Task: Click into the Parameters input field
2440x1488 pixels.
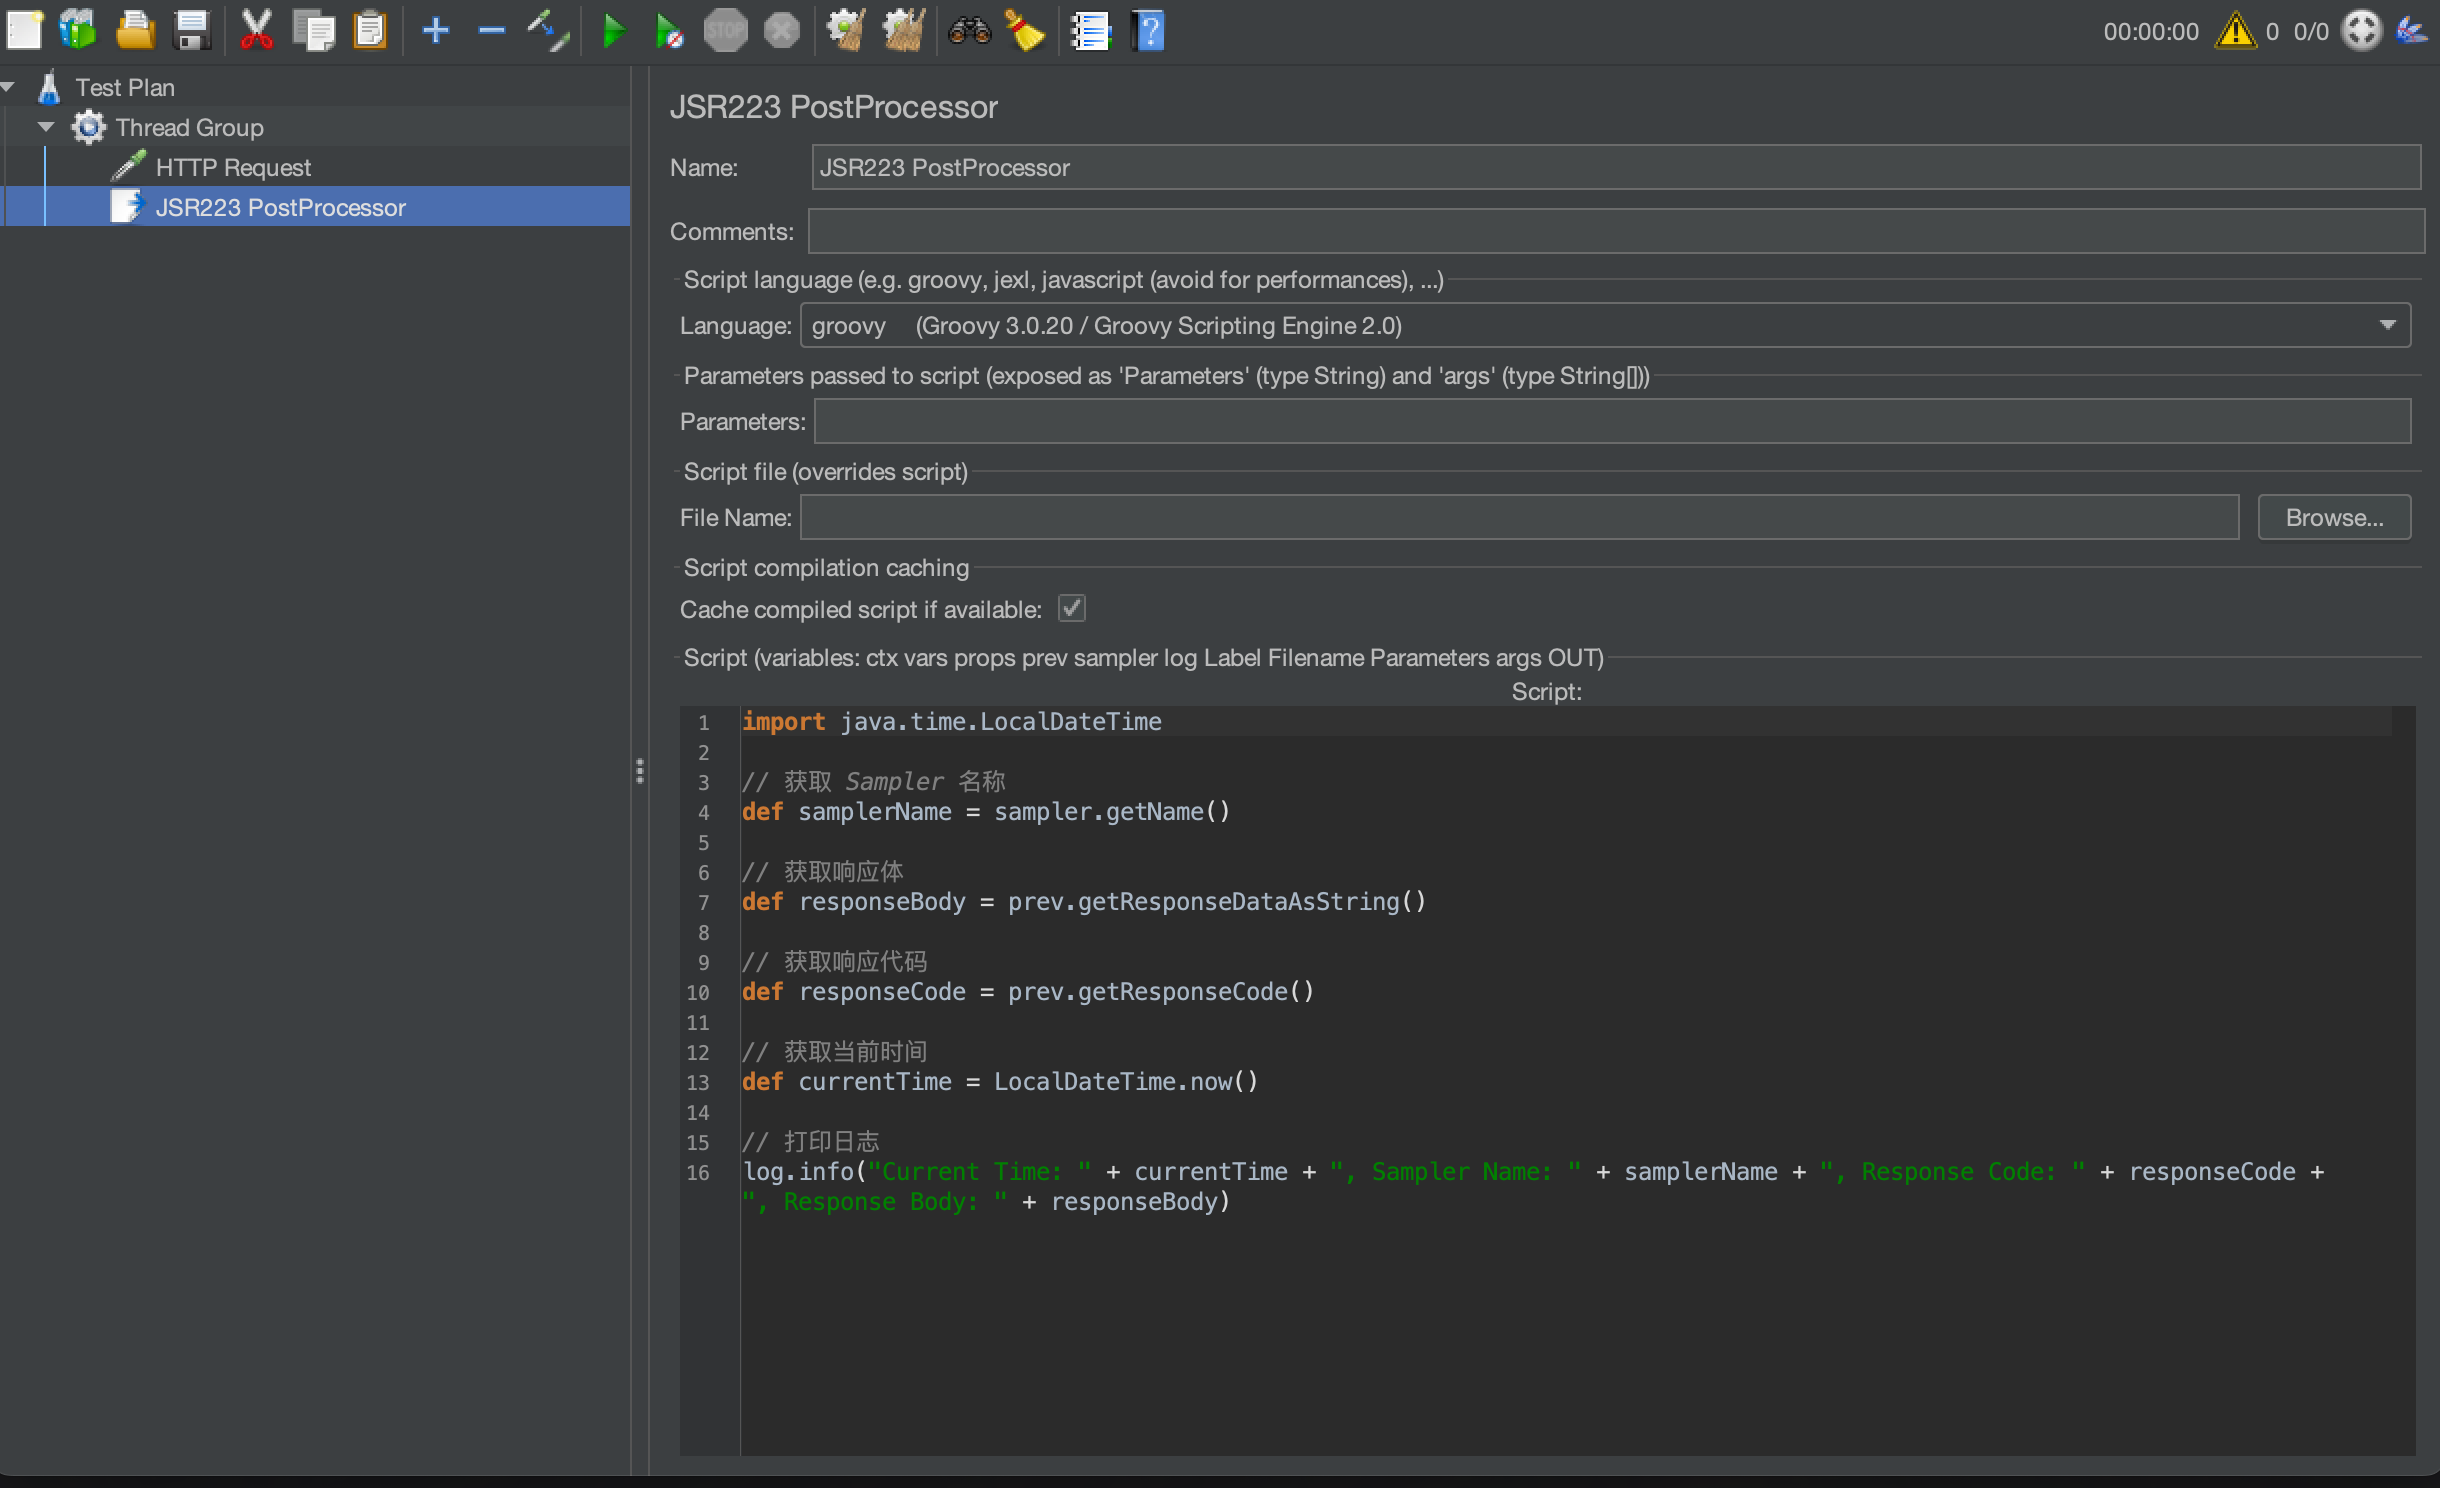Action: tap(1611, 422)
